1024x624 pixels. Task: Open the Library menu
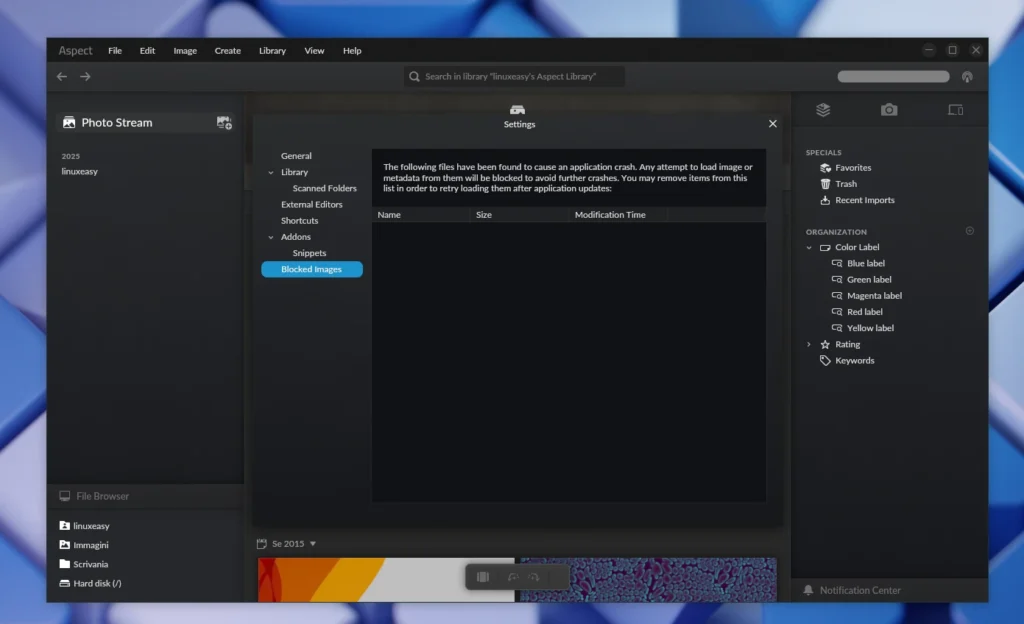tap(272, 51)
